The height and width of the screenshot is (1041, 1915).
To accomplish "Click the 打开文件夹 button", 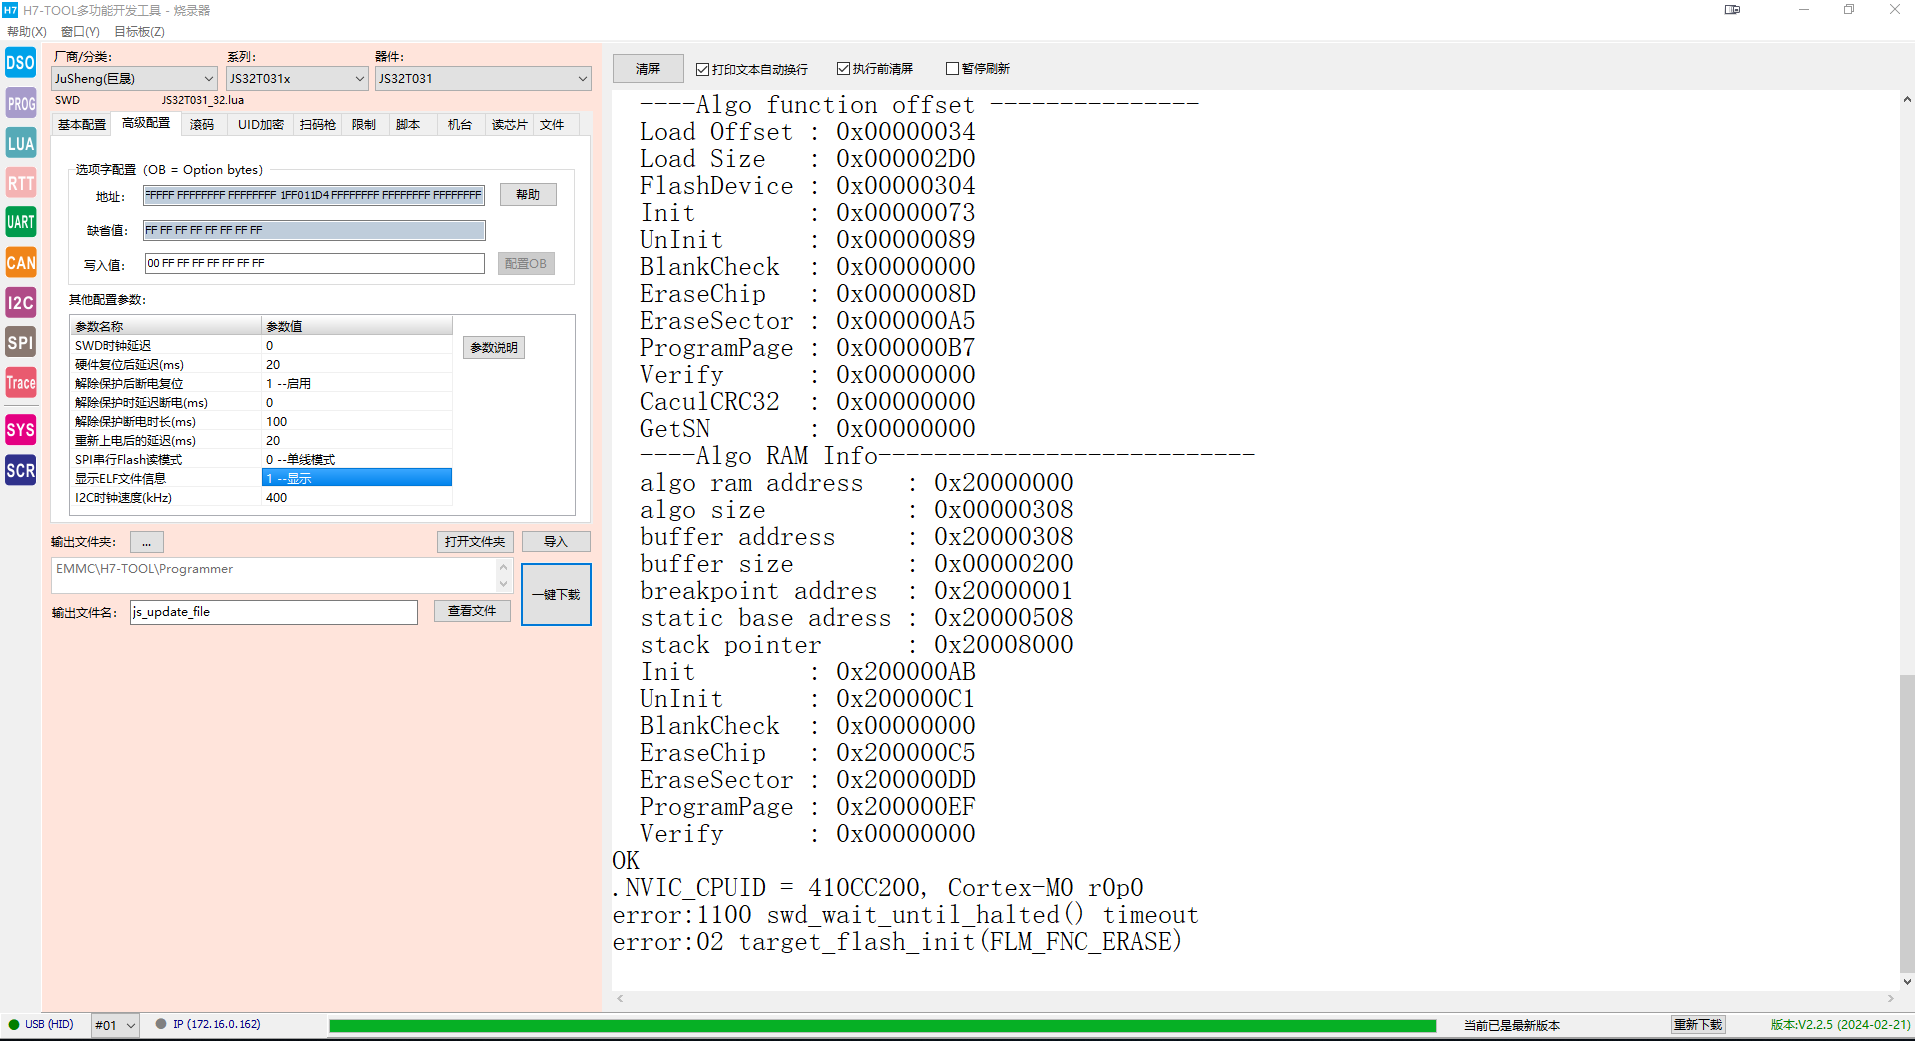I will (x=475, y=542).
